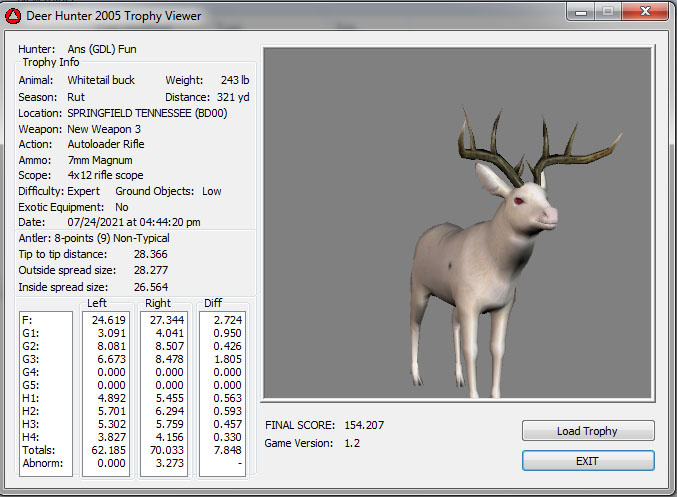Click the Left column header
Viewport: 677px width, 497px height.
pos(97,303)
